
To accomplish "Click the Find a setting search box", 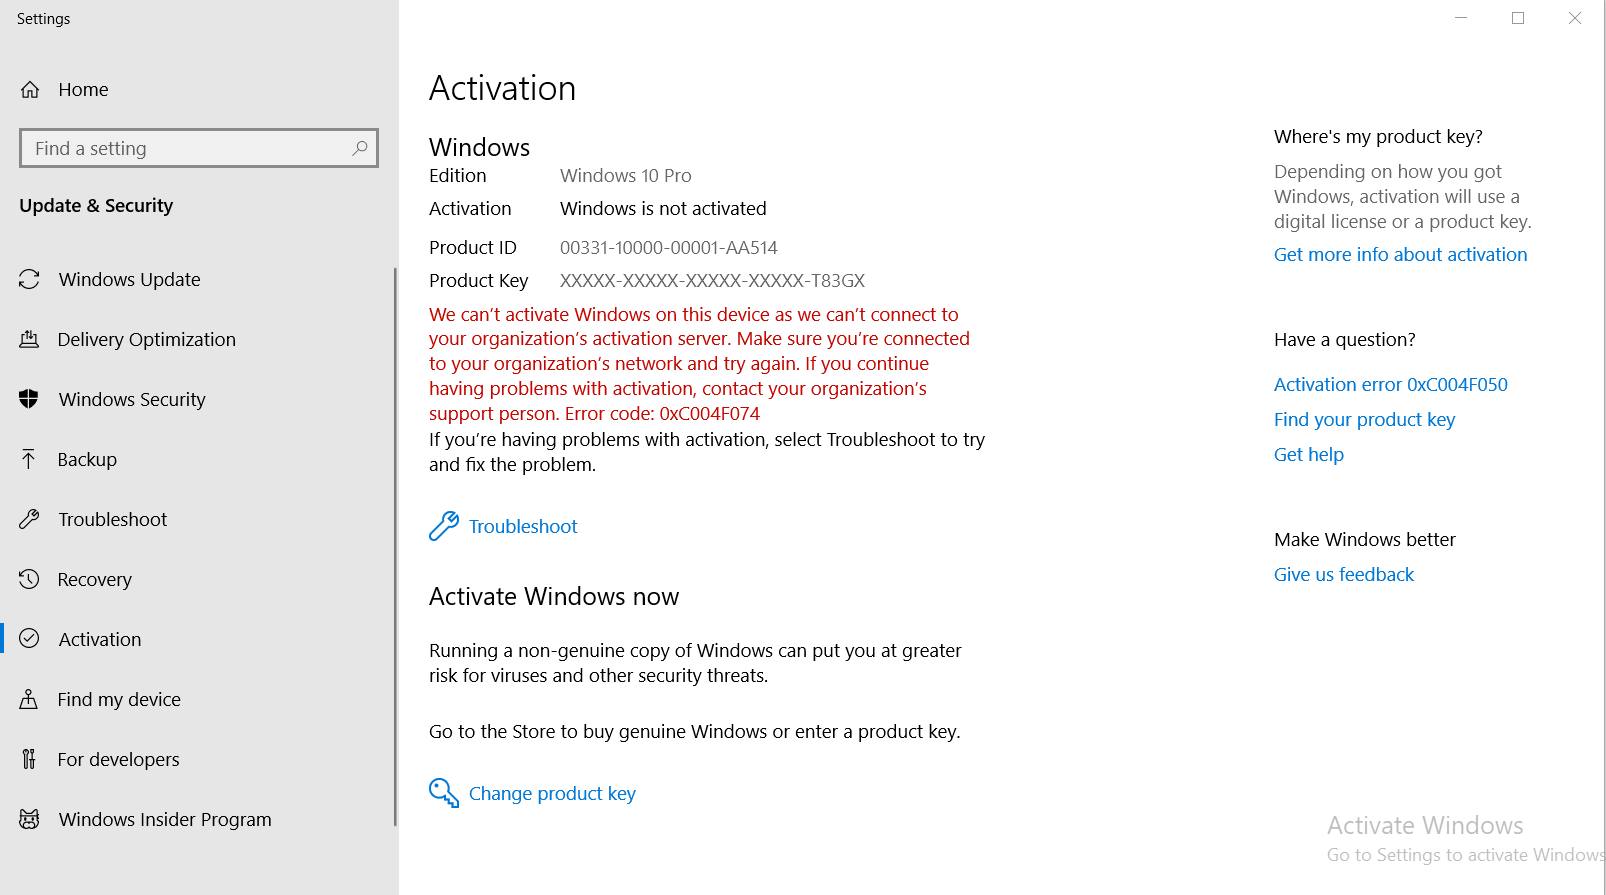I will click(199, 148).
